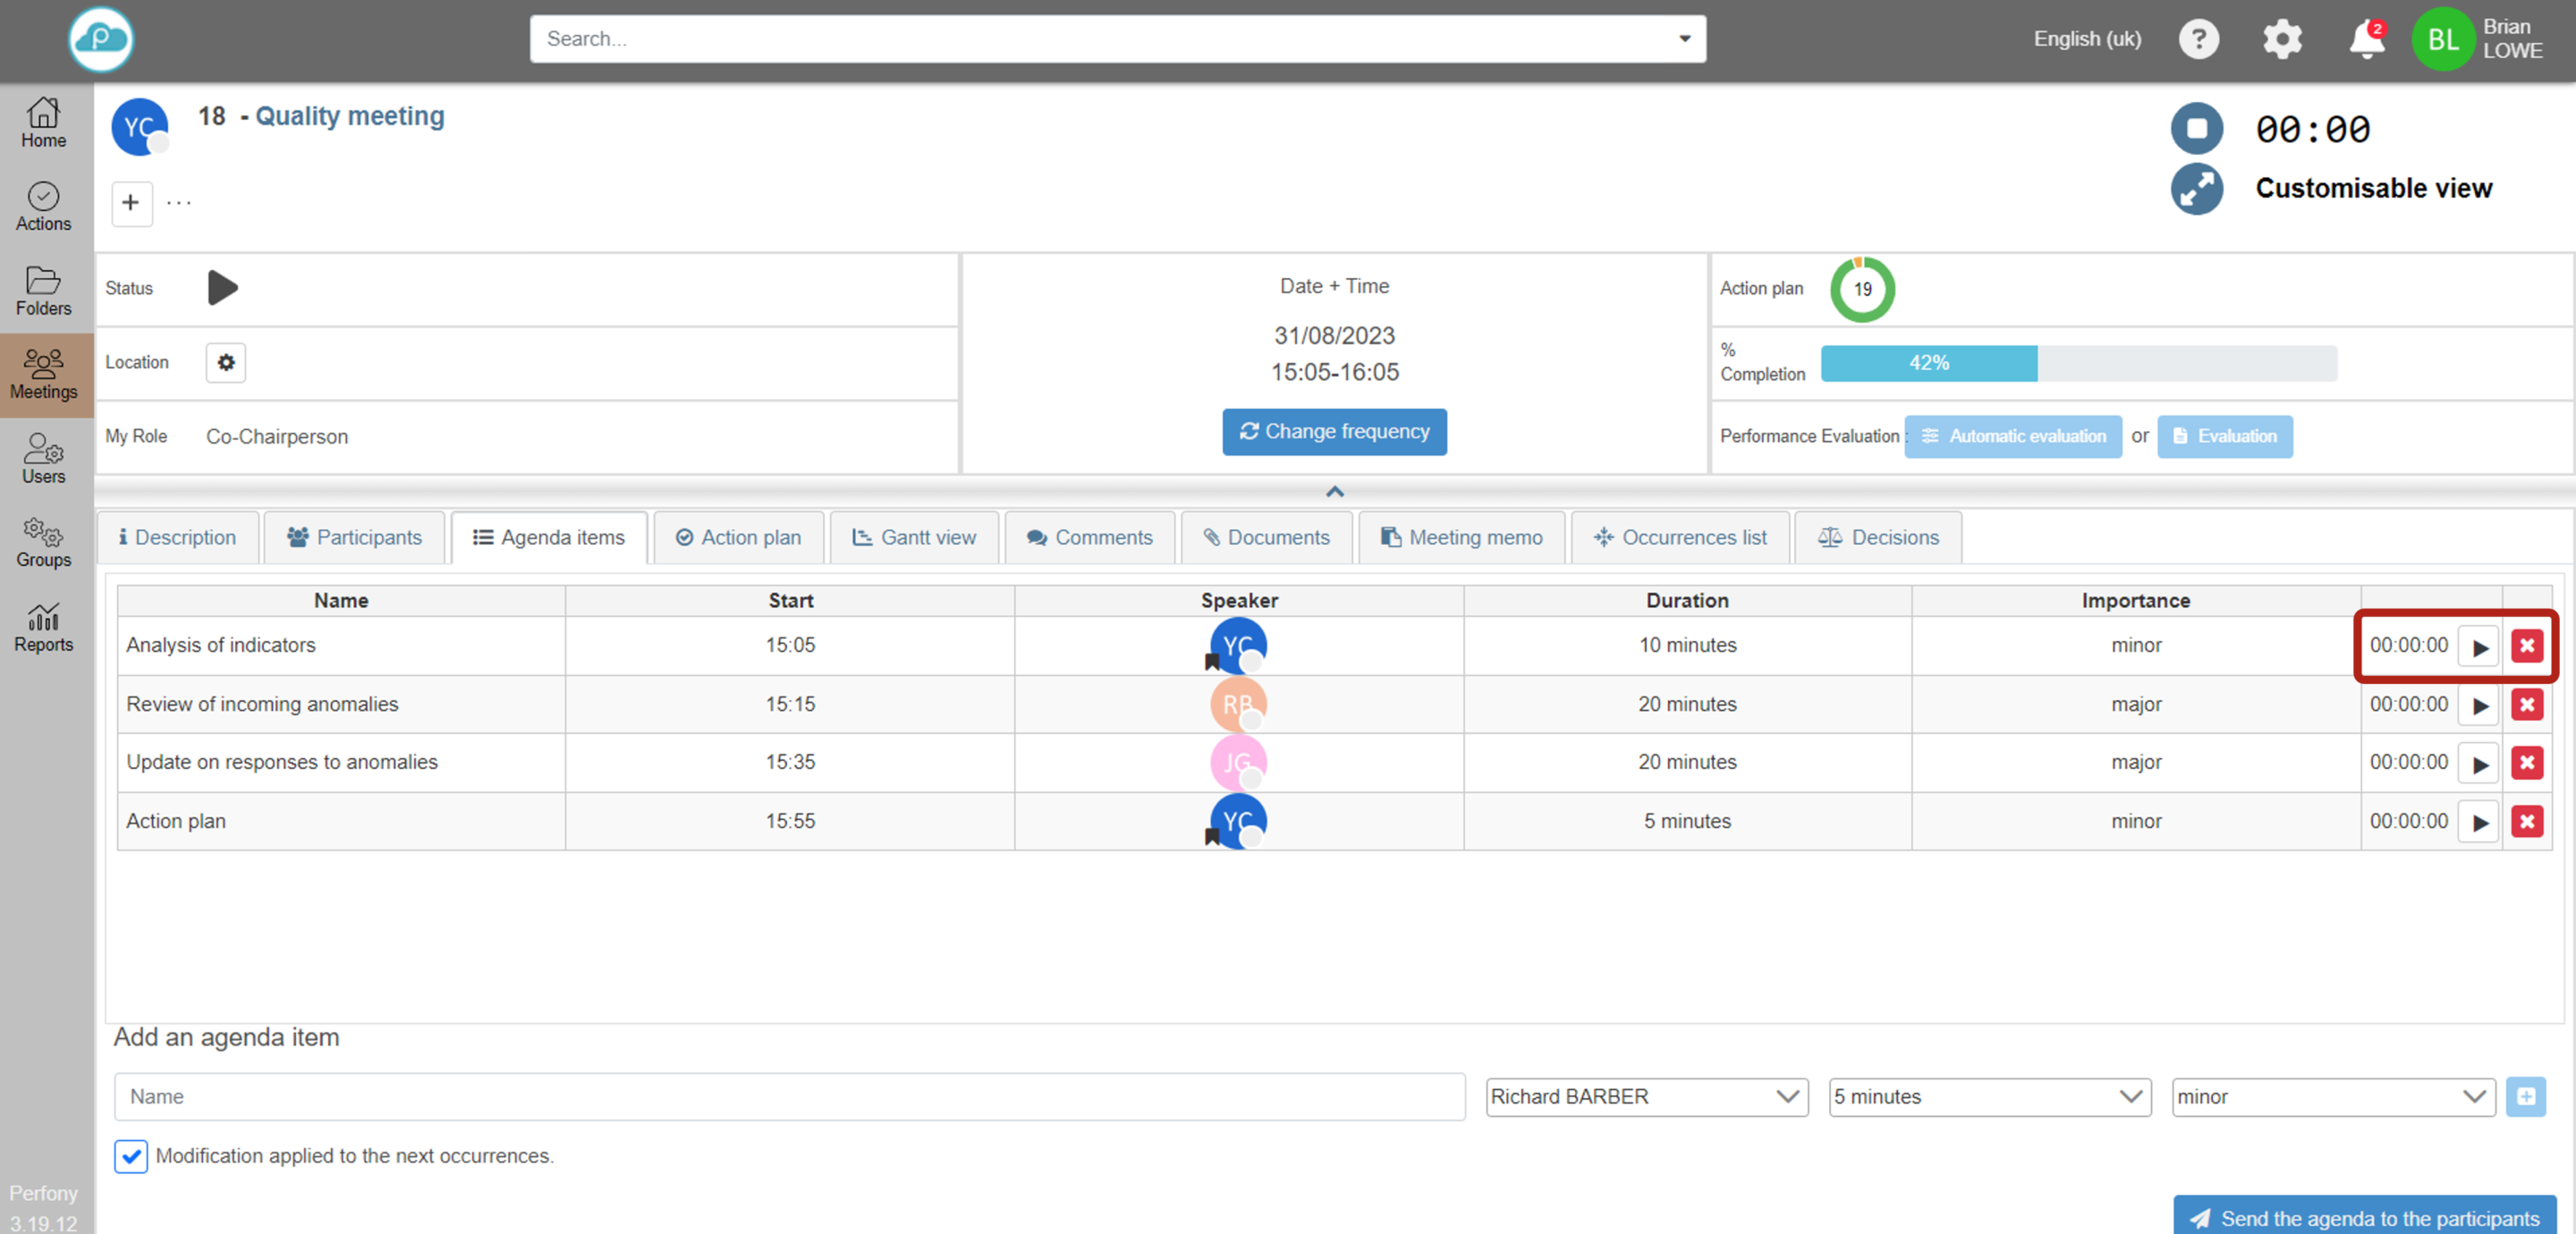Switch to the Gantt view tab

click(914, 537)
